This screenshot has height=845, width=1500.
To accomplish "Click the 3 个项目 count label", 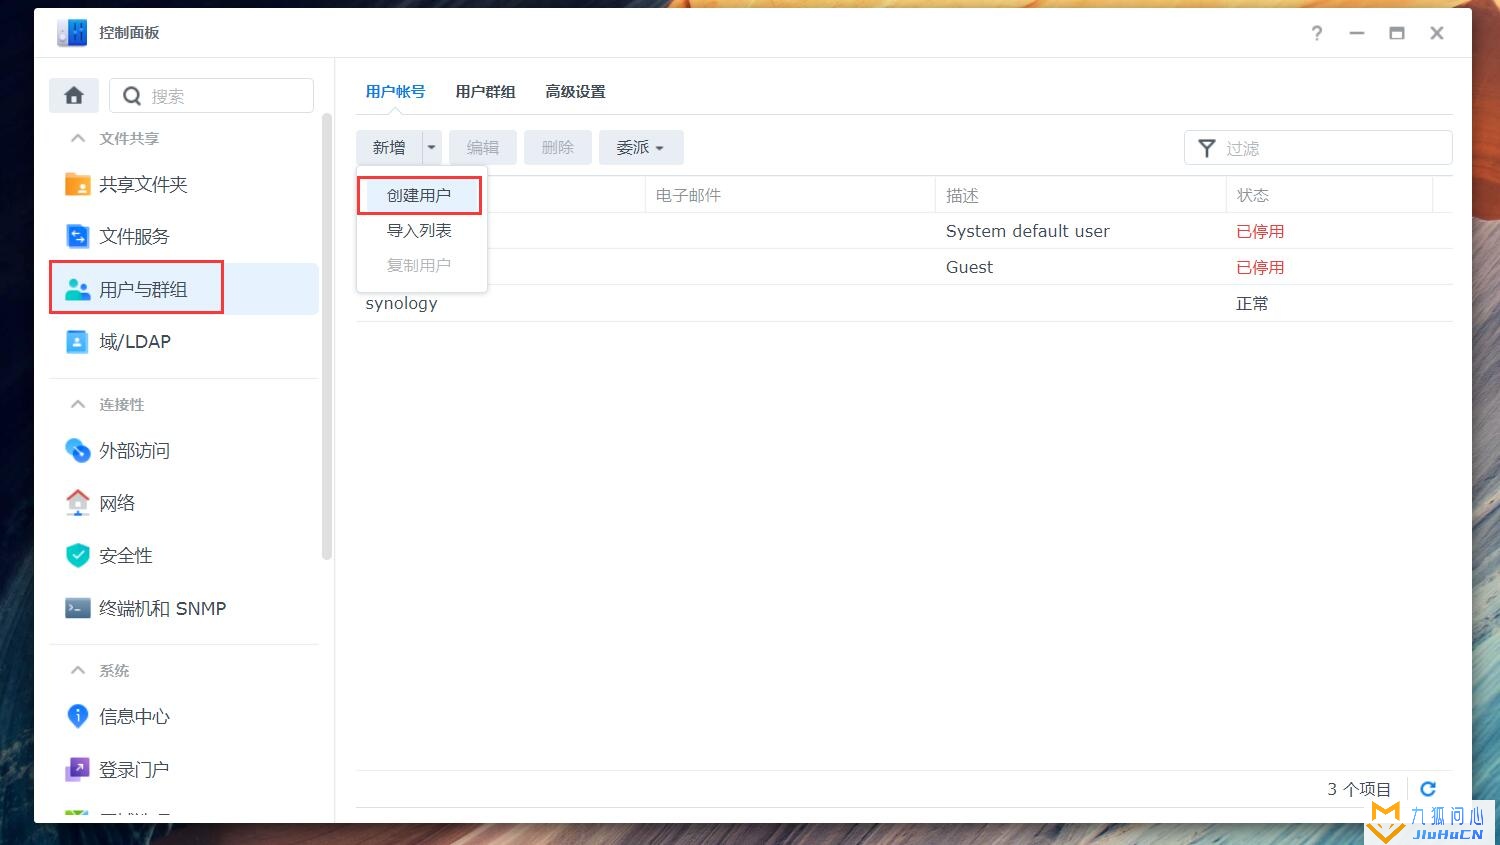I will pyautogui.click(x=1359, y=789).
